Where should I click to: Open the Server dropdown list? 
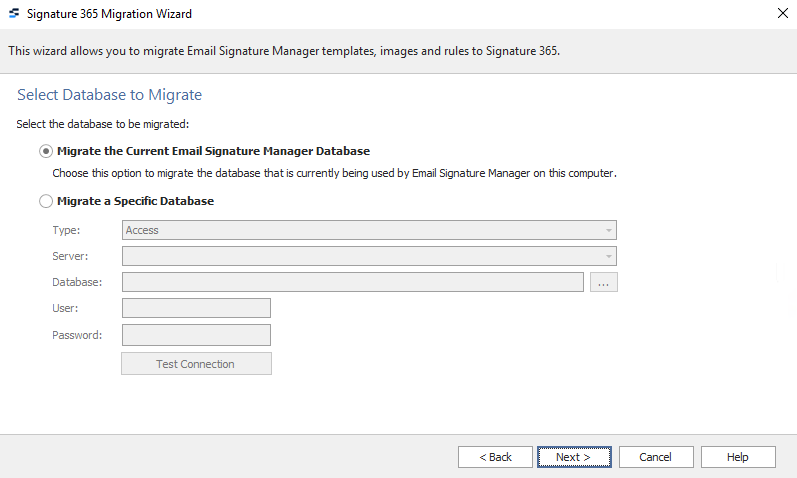(369, 256)
